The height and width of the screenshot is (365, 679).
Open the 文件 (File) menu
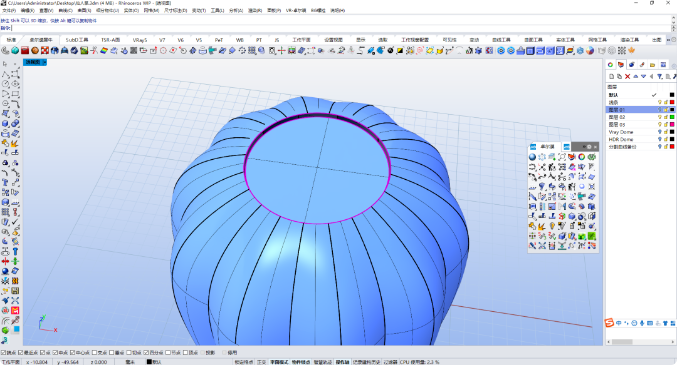pos(9,10)
